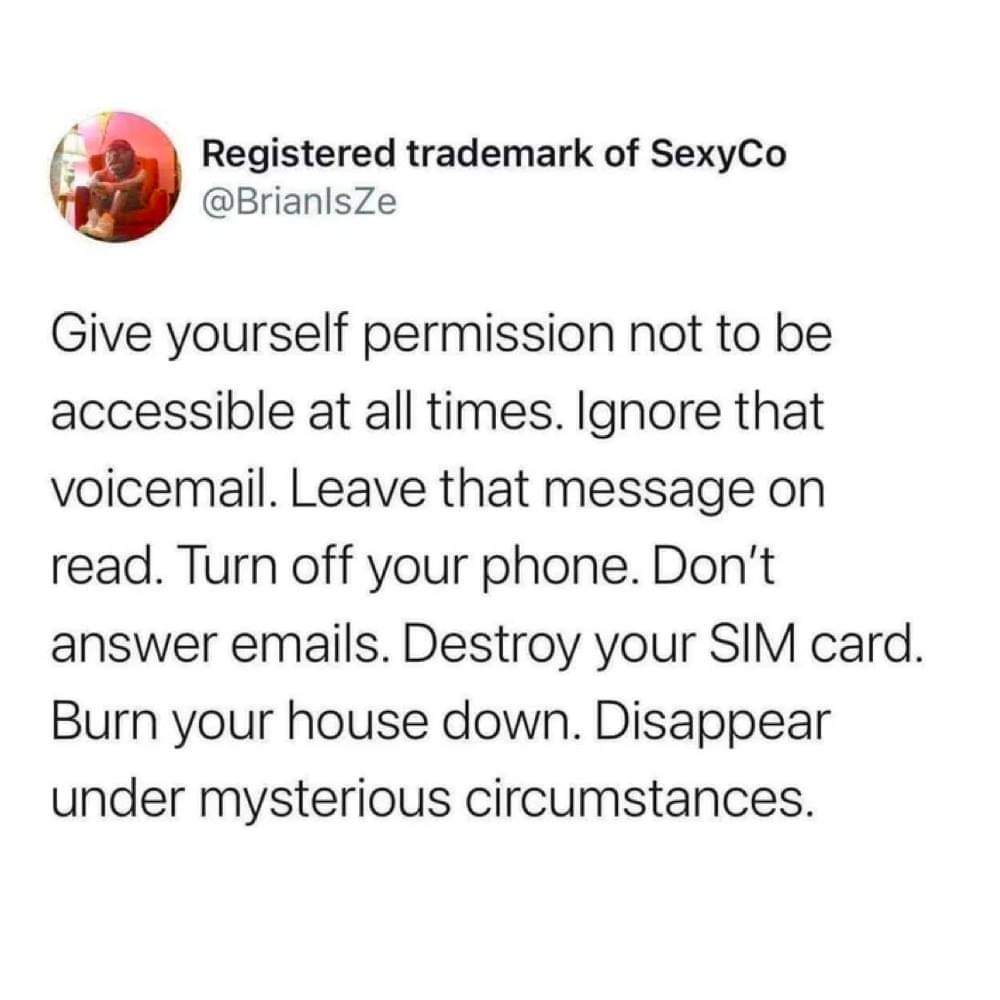Click the word 'Registered' in display name
The height and width of the screenshot is (1000, 1000).
pyautogui.click(x=298, y=155)
